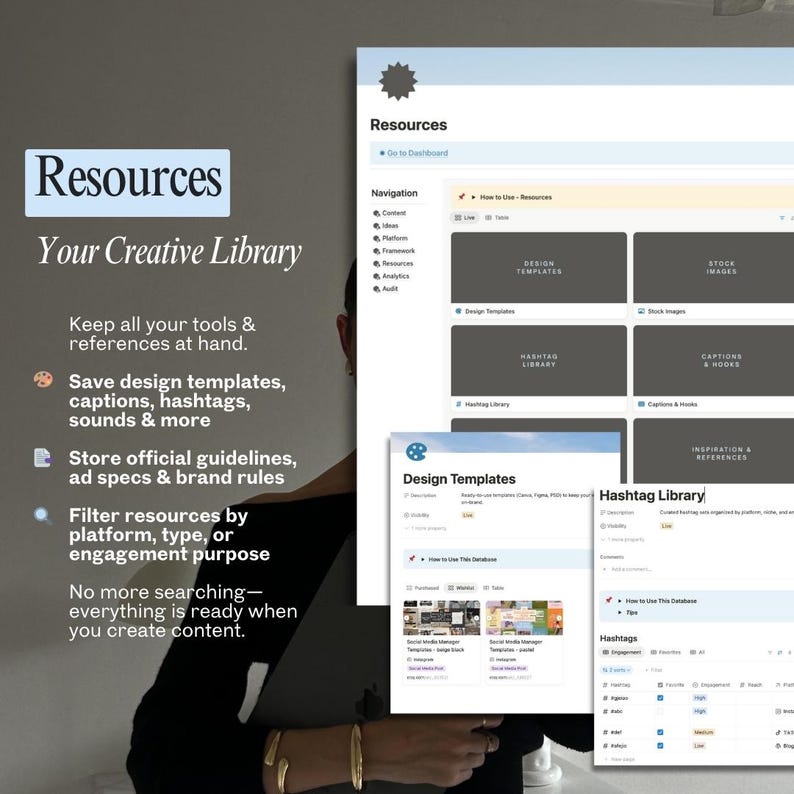Click the hash icon next to the Hashtag Library card label
The image size is (794, 794).
point(459,404)
